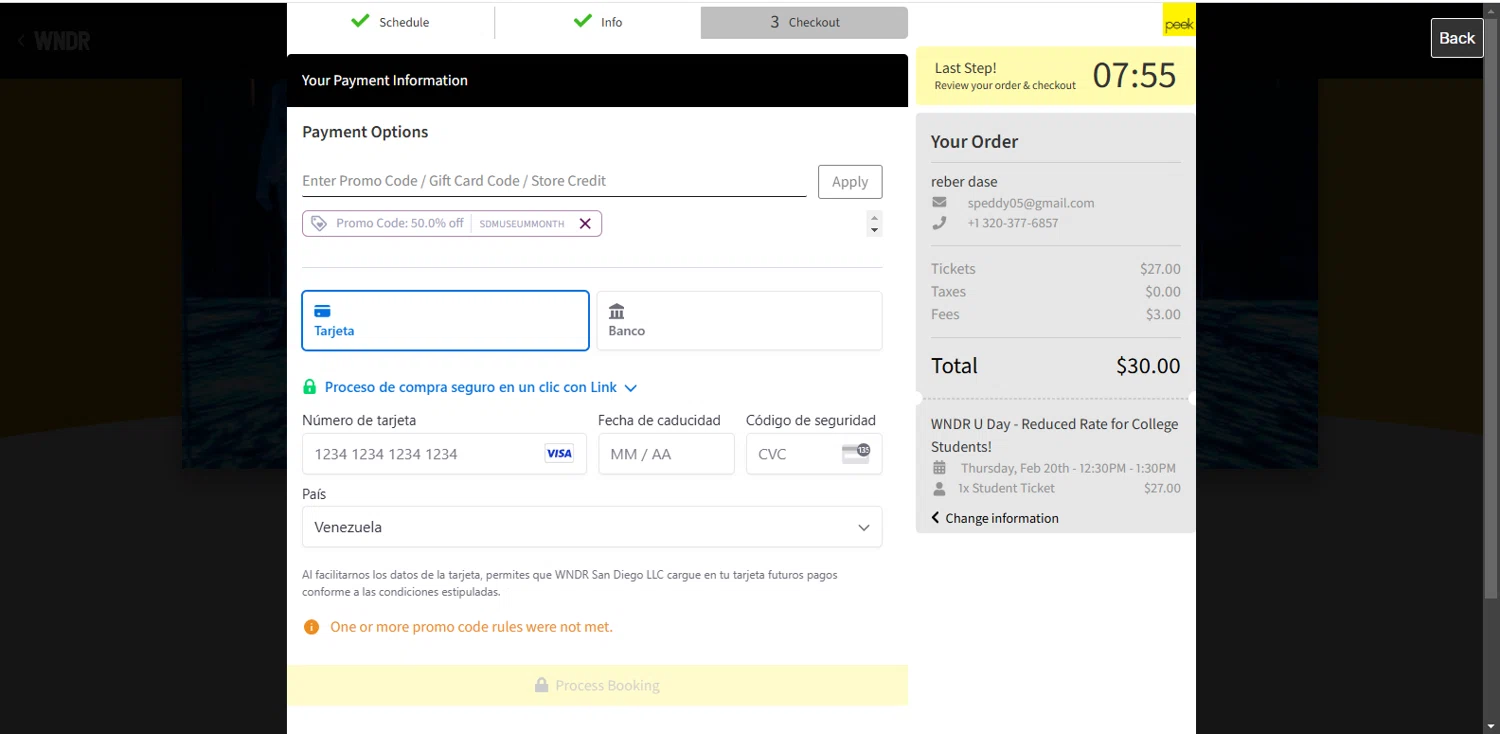Click the promo code tag icon
The image size is (1500, 734).
tap(319, 224)
